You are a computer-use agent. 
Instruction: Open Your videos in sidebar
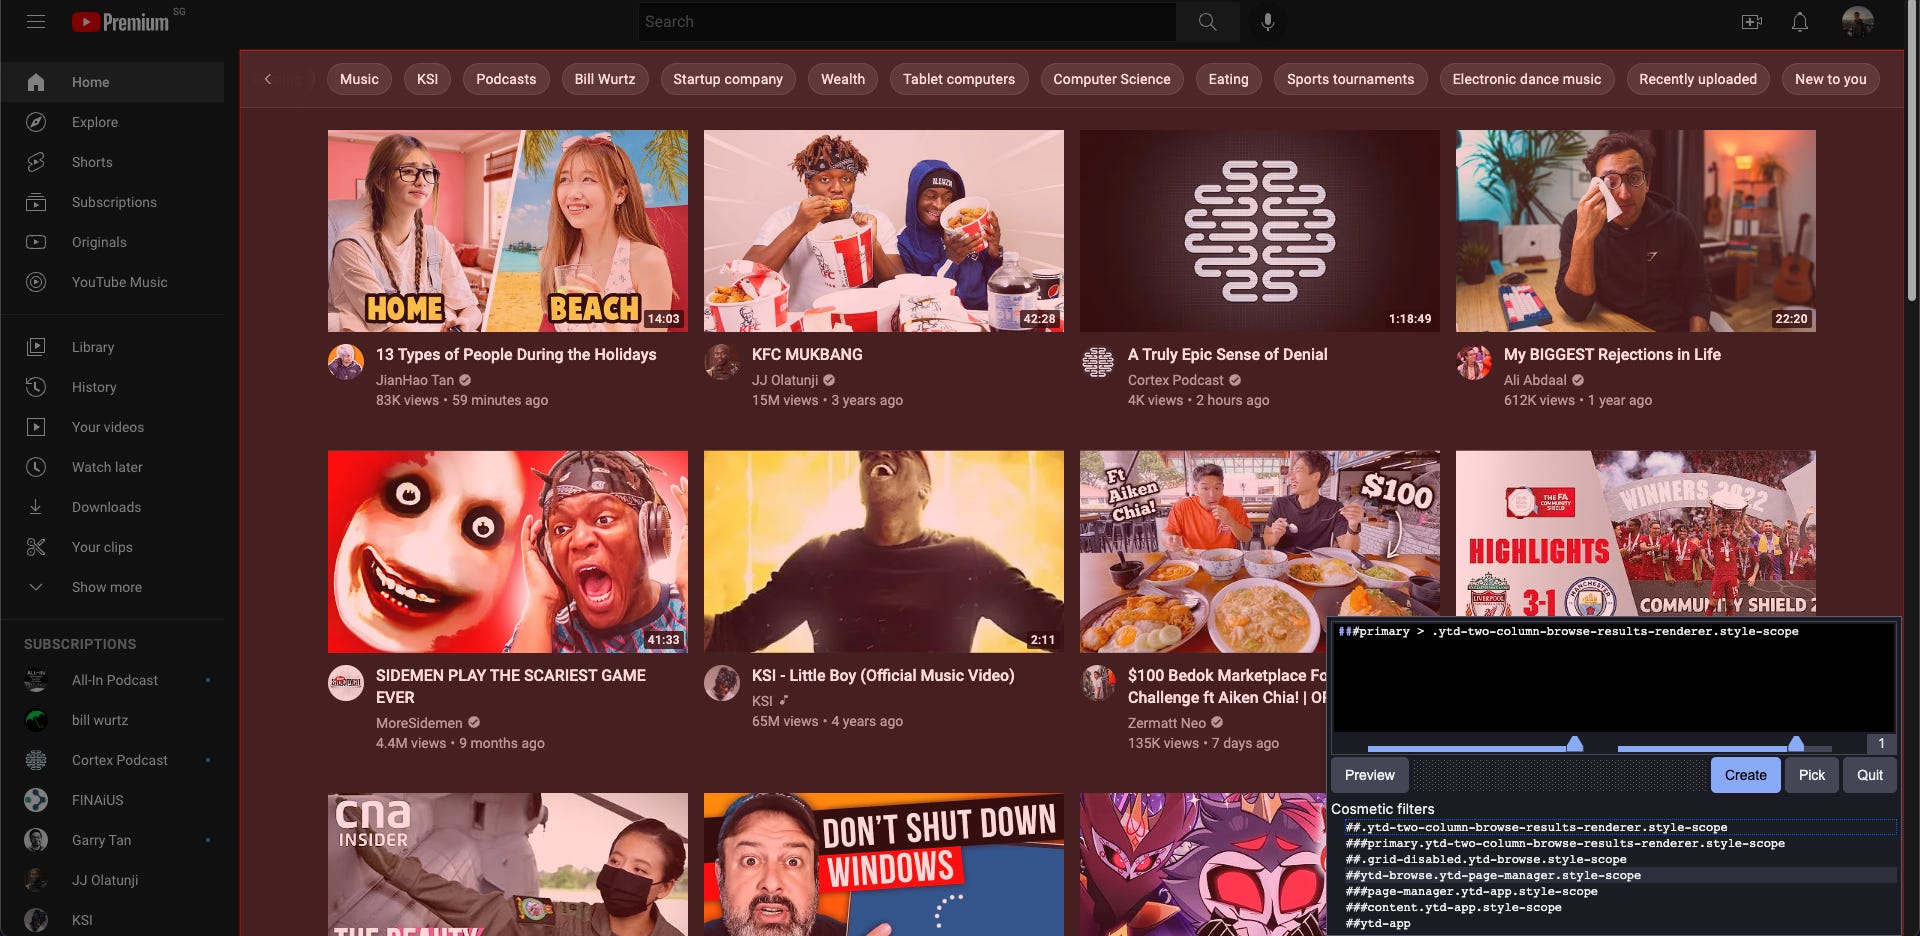(112, 427)
